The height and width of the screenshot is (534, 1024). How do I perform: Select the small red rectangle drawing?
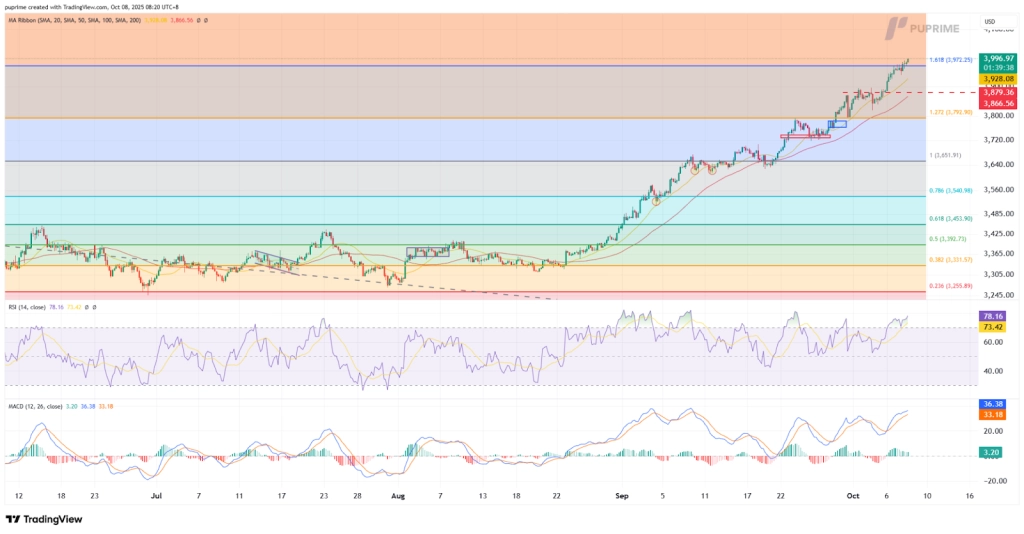pos(804,135)
